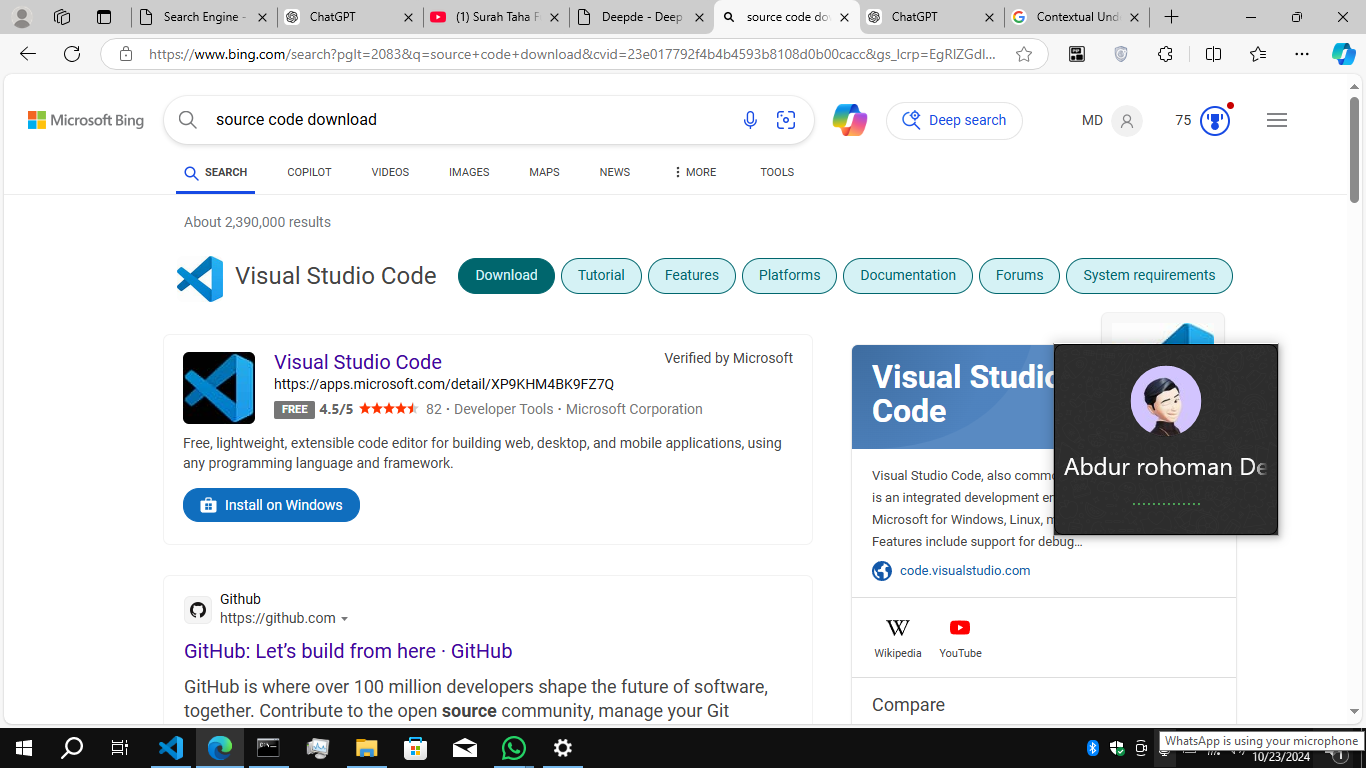Refresh the current page
1366x768 pixels.
coord(72,54)
